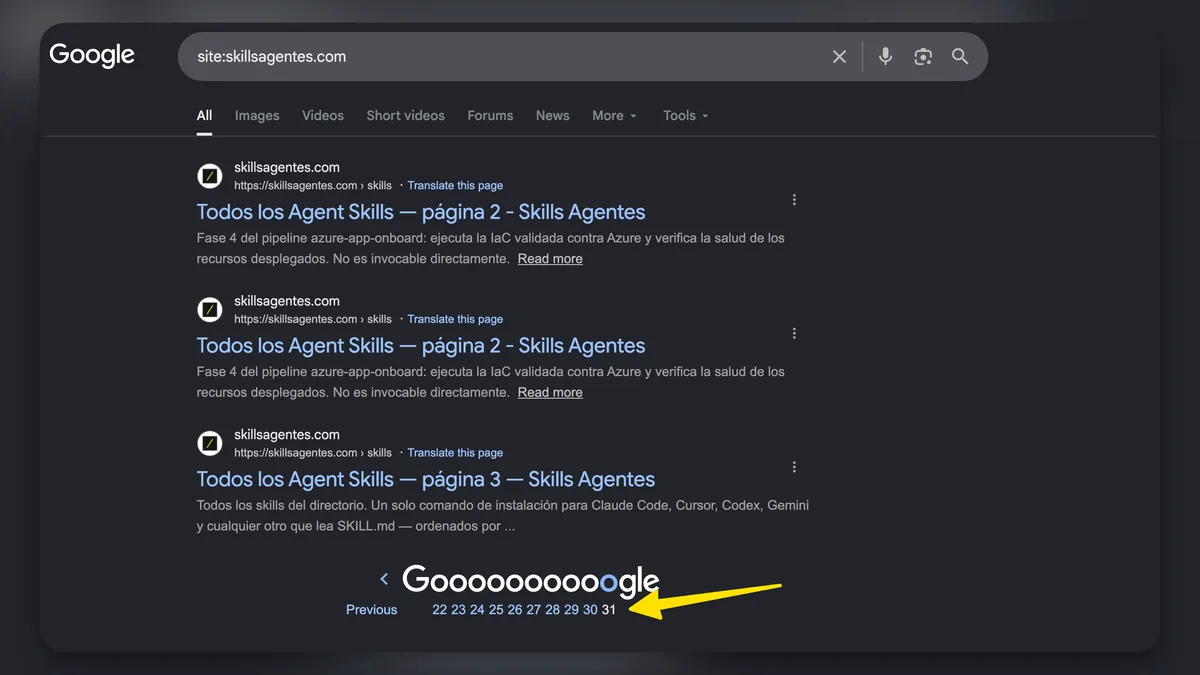Click the second result's skillsagentes favicon
Image resolution: width=1200 pixels, height=675 pixels.
210,310
